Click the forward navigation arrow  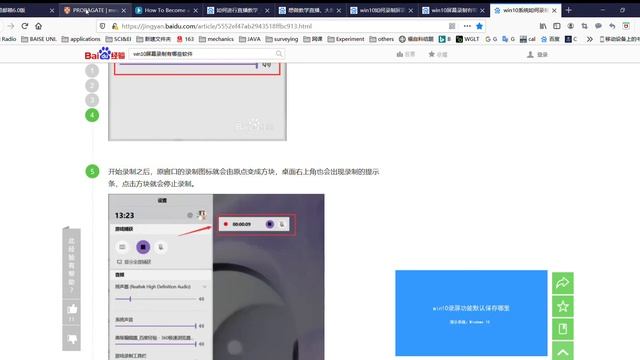(11, 26)
